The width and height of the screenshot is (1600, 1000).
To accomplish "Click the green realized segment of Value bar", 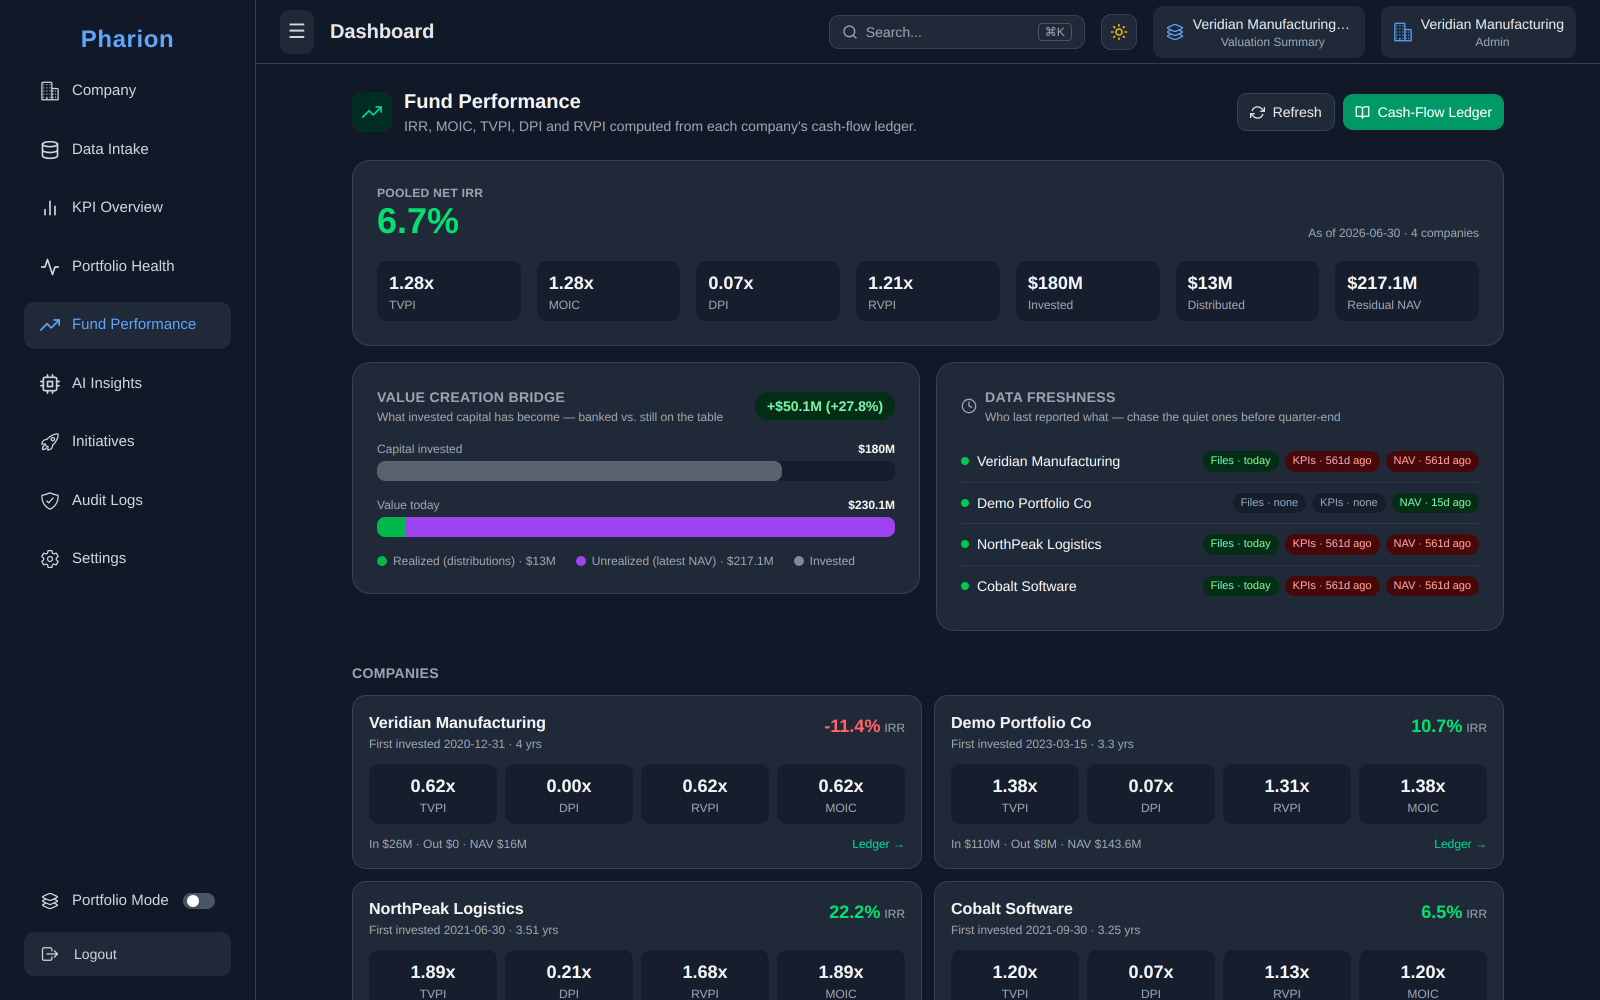I will coord(391,527).
